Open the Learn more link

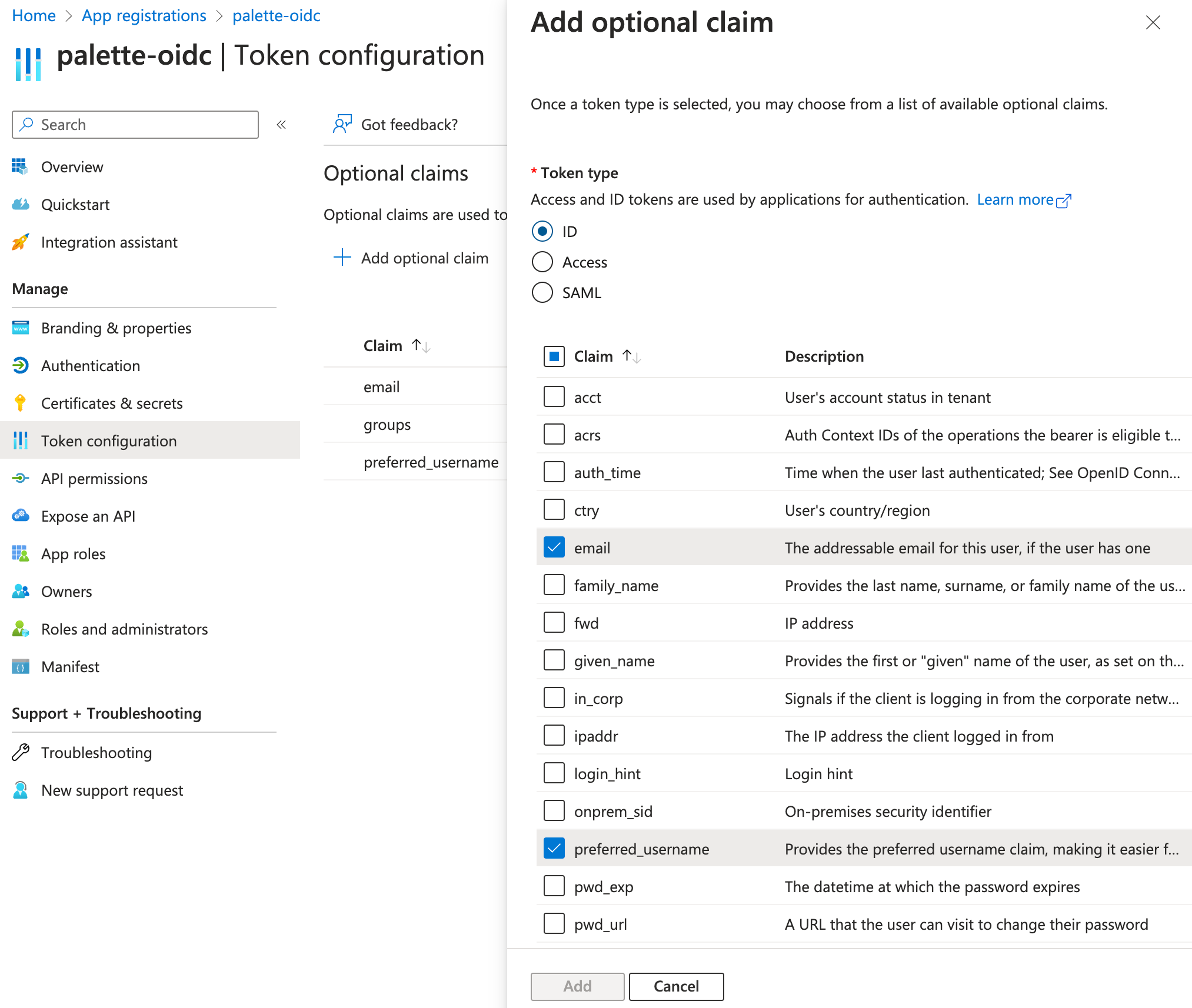tap(1015, 199)
